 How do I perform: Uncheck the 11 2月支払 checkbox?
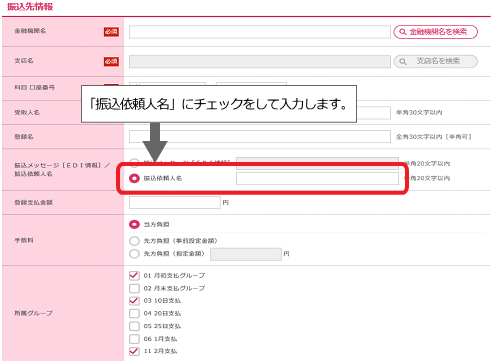click(134, 351)
